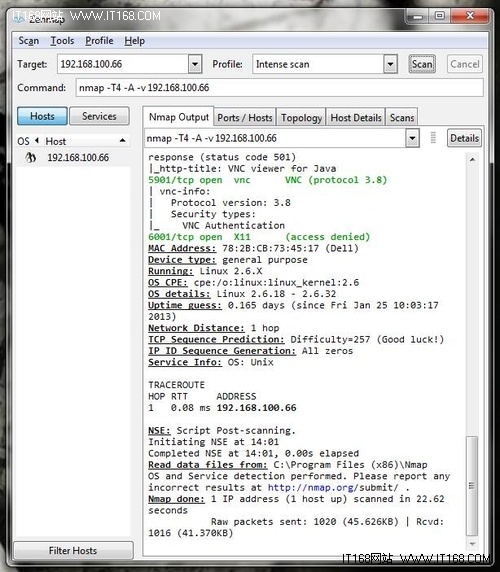Click the Cancel button

(x=465, y=64)
